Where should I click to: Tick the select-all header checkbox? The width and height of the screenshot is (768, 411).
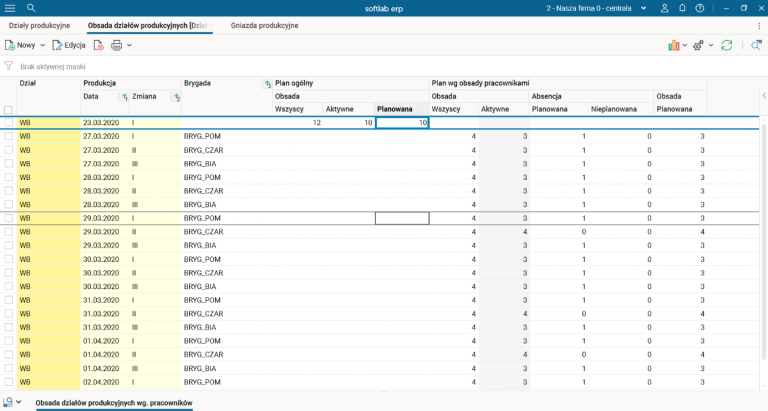pyautogui.click(x=8, y=109)
